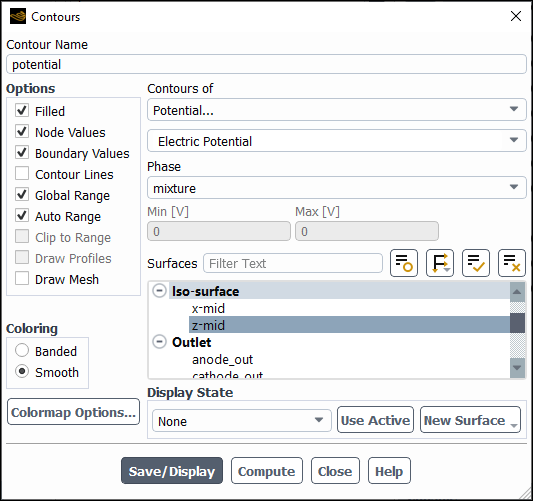Click the surfaces list scroll-down arrow
This screenshot has width=533, height=501.
point(517,368)
